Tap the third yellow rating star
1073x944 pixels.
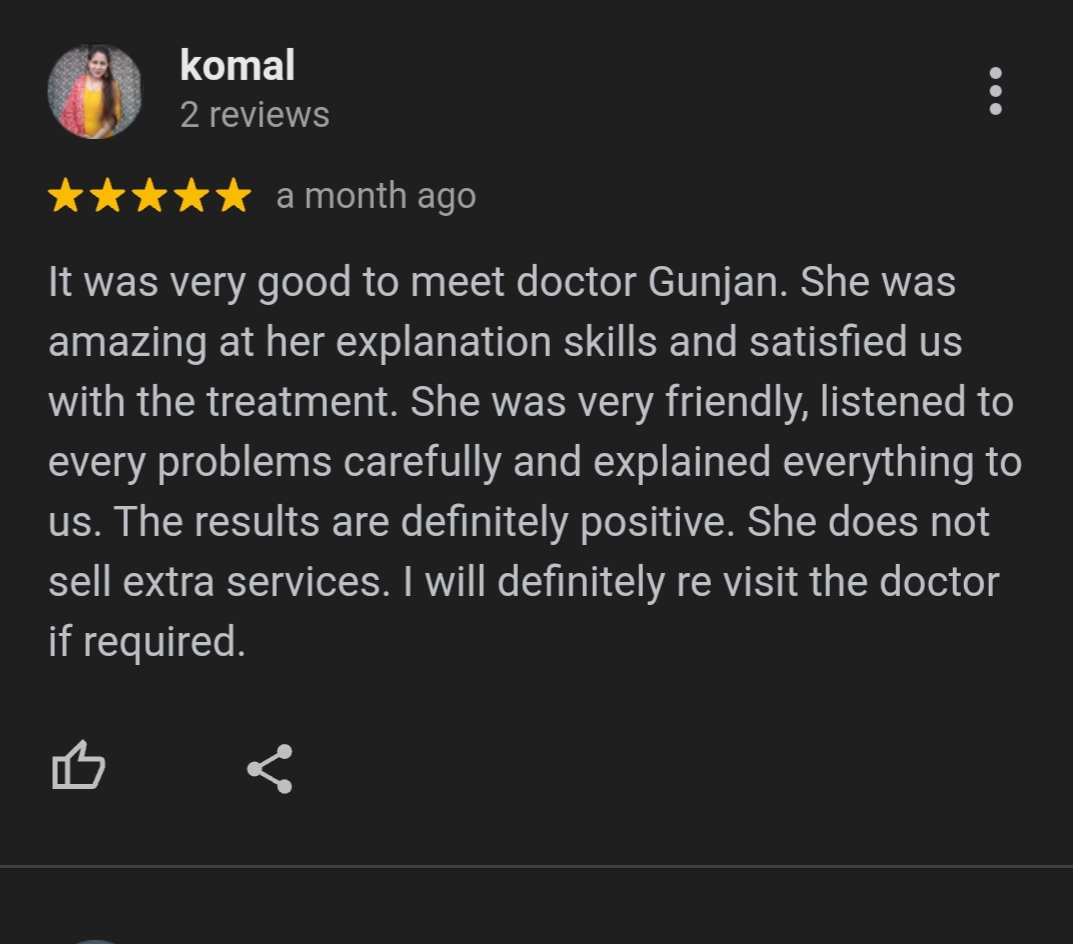(x=150, y=196)
